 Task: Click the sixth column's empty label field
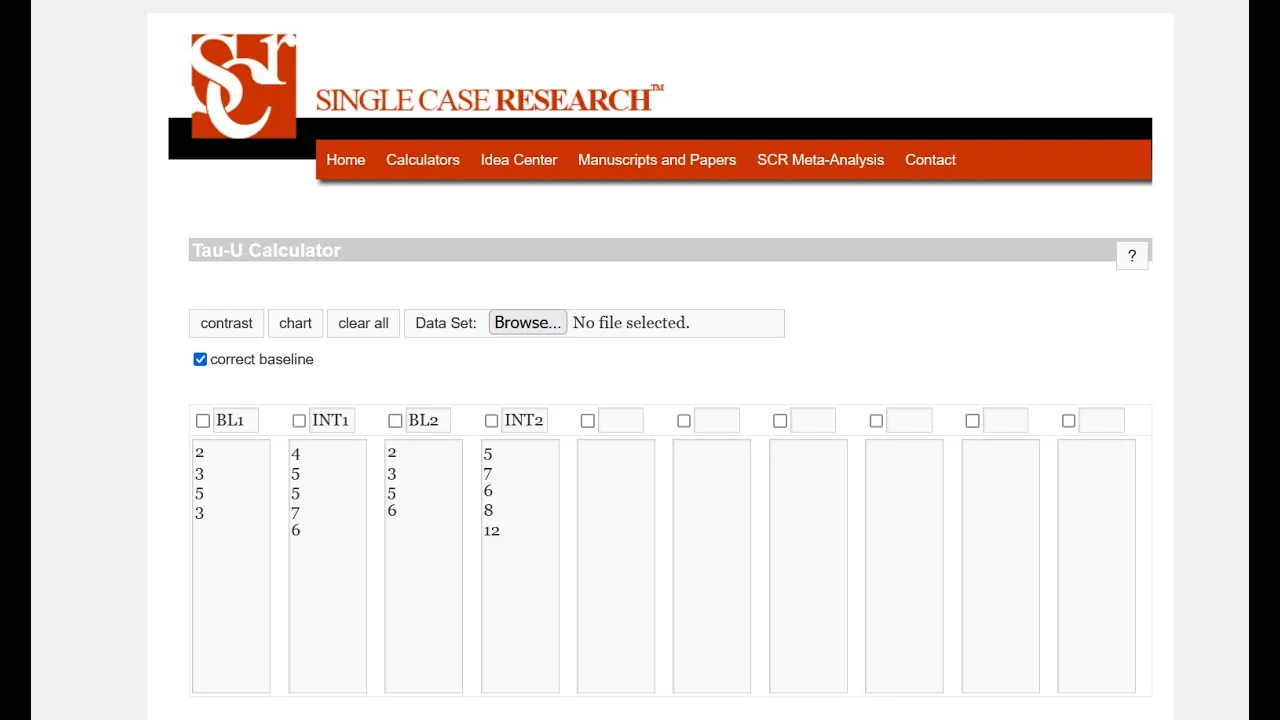click(717, 420)
